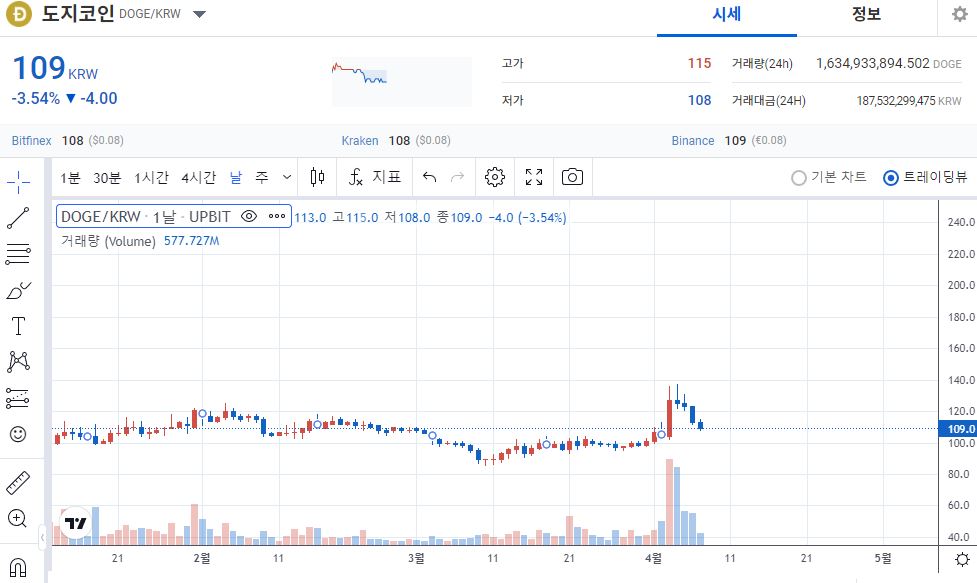The height and width of the screenshot is (583, 977).
Task: Open the horizontal lines pitchfork tool
Action: pos(19,254)
